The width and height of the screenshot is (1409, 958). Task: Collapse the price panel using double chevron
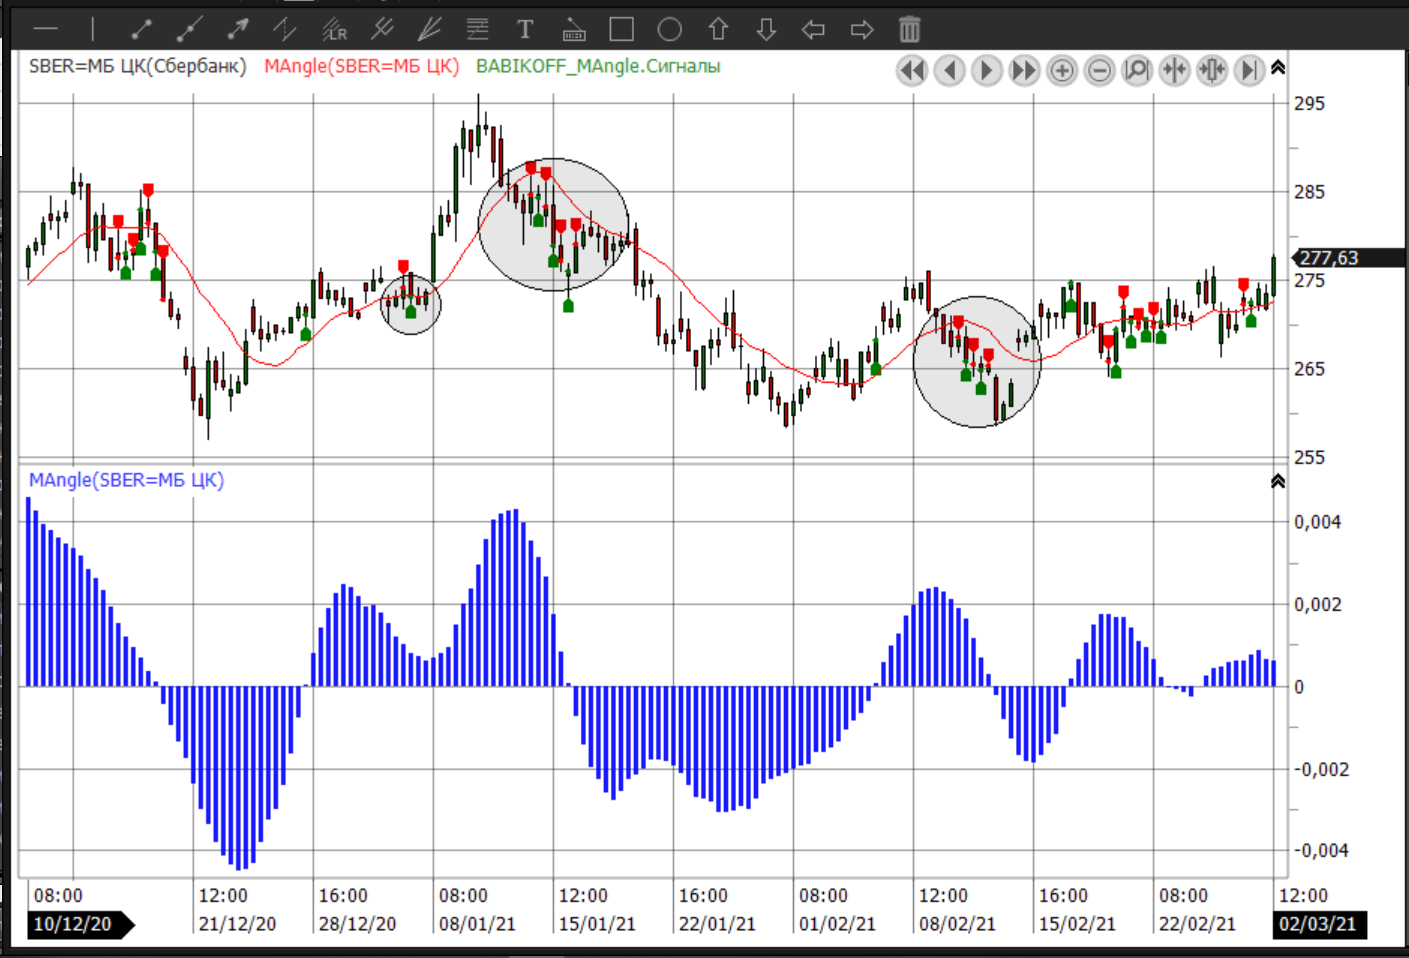point(1278,68)
